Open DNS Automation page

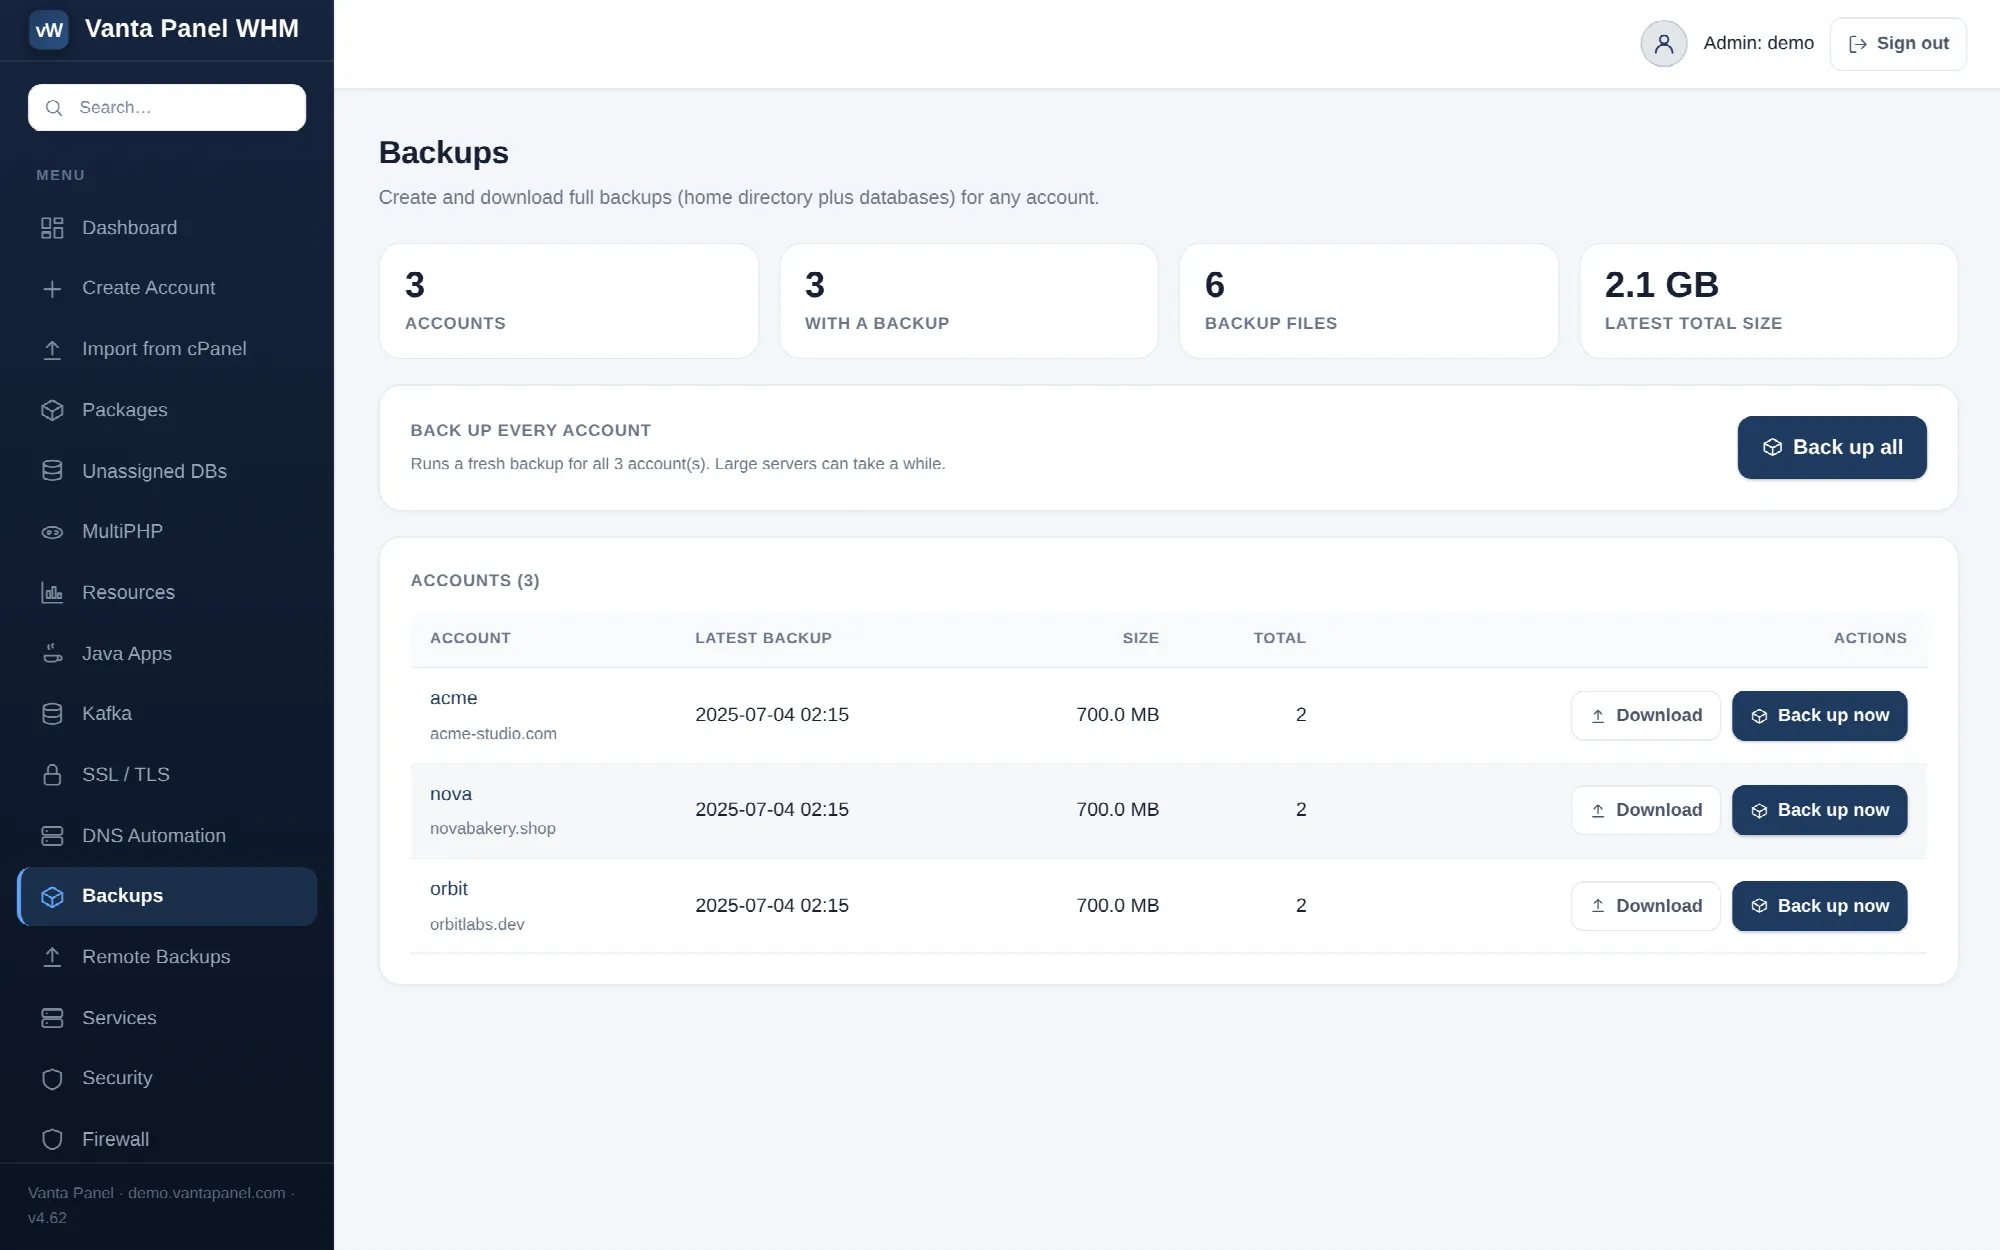(167, 835)
